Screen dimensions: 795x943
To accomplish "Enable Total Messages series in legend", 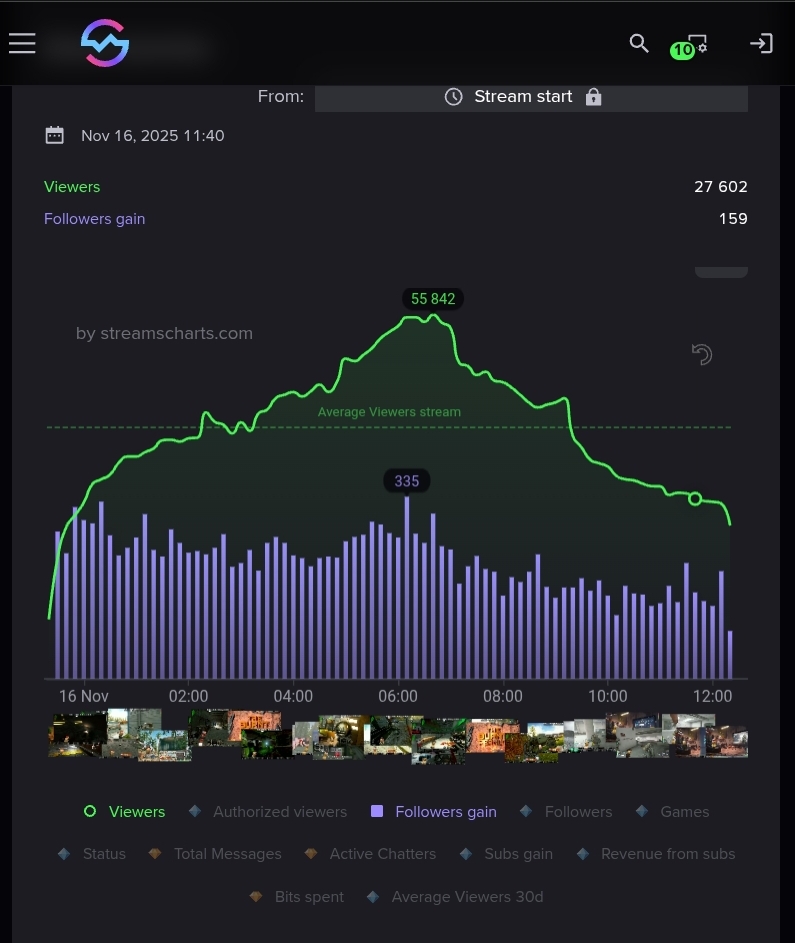I will tap(215, 853).
